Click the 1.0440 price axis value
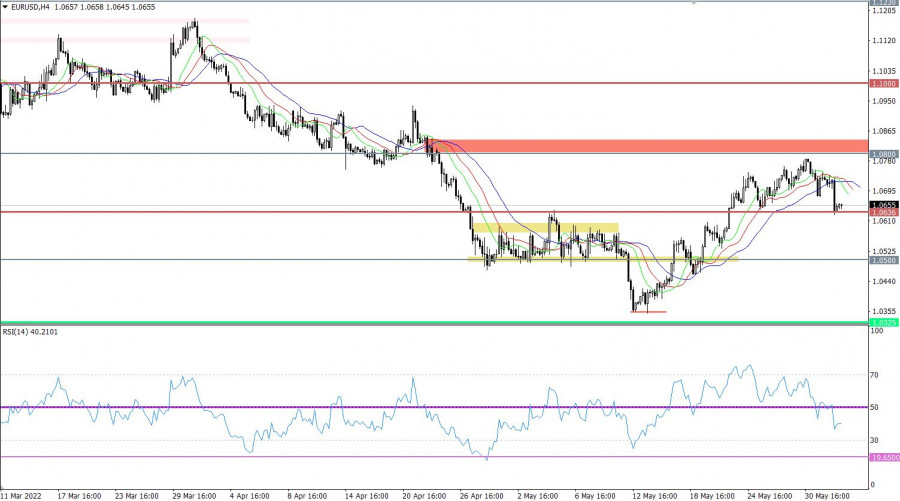 click(x=884, y=281)
